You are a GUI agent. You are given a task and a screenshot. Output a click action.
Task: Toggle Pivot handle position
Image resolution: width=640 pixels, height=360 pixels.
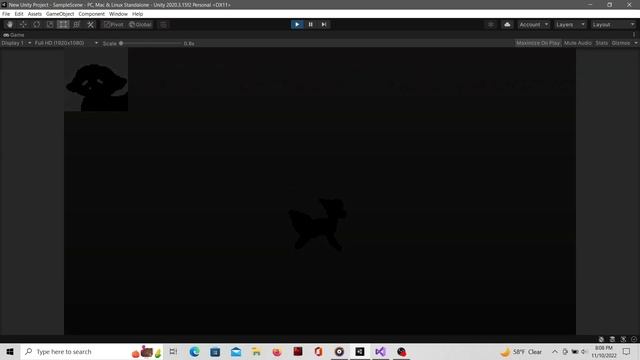click(113, 24)
